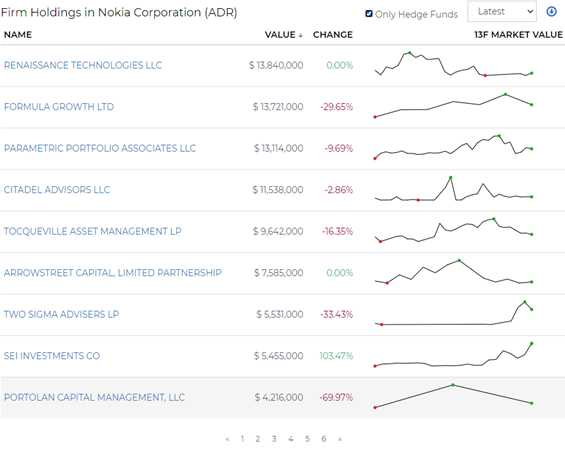
Task: Click the value $ 13,114,000
Action: pos(279,148)
